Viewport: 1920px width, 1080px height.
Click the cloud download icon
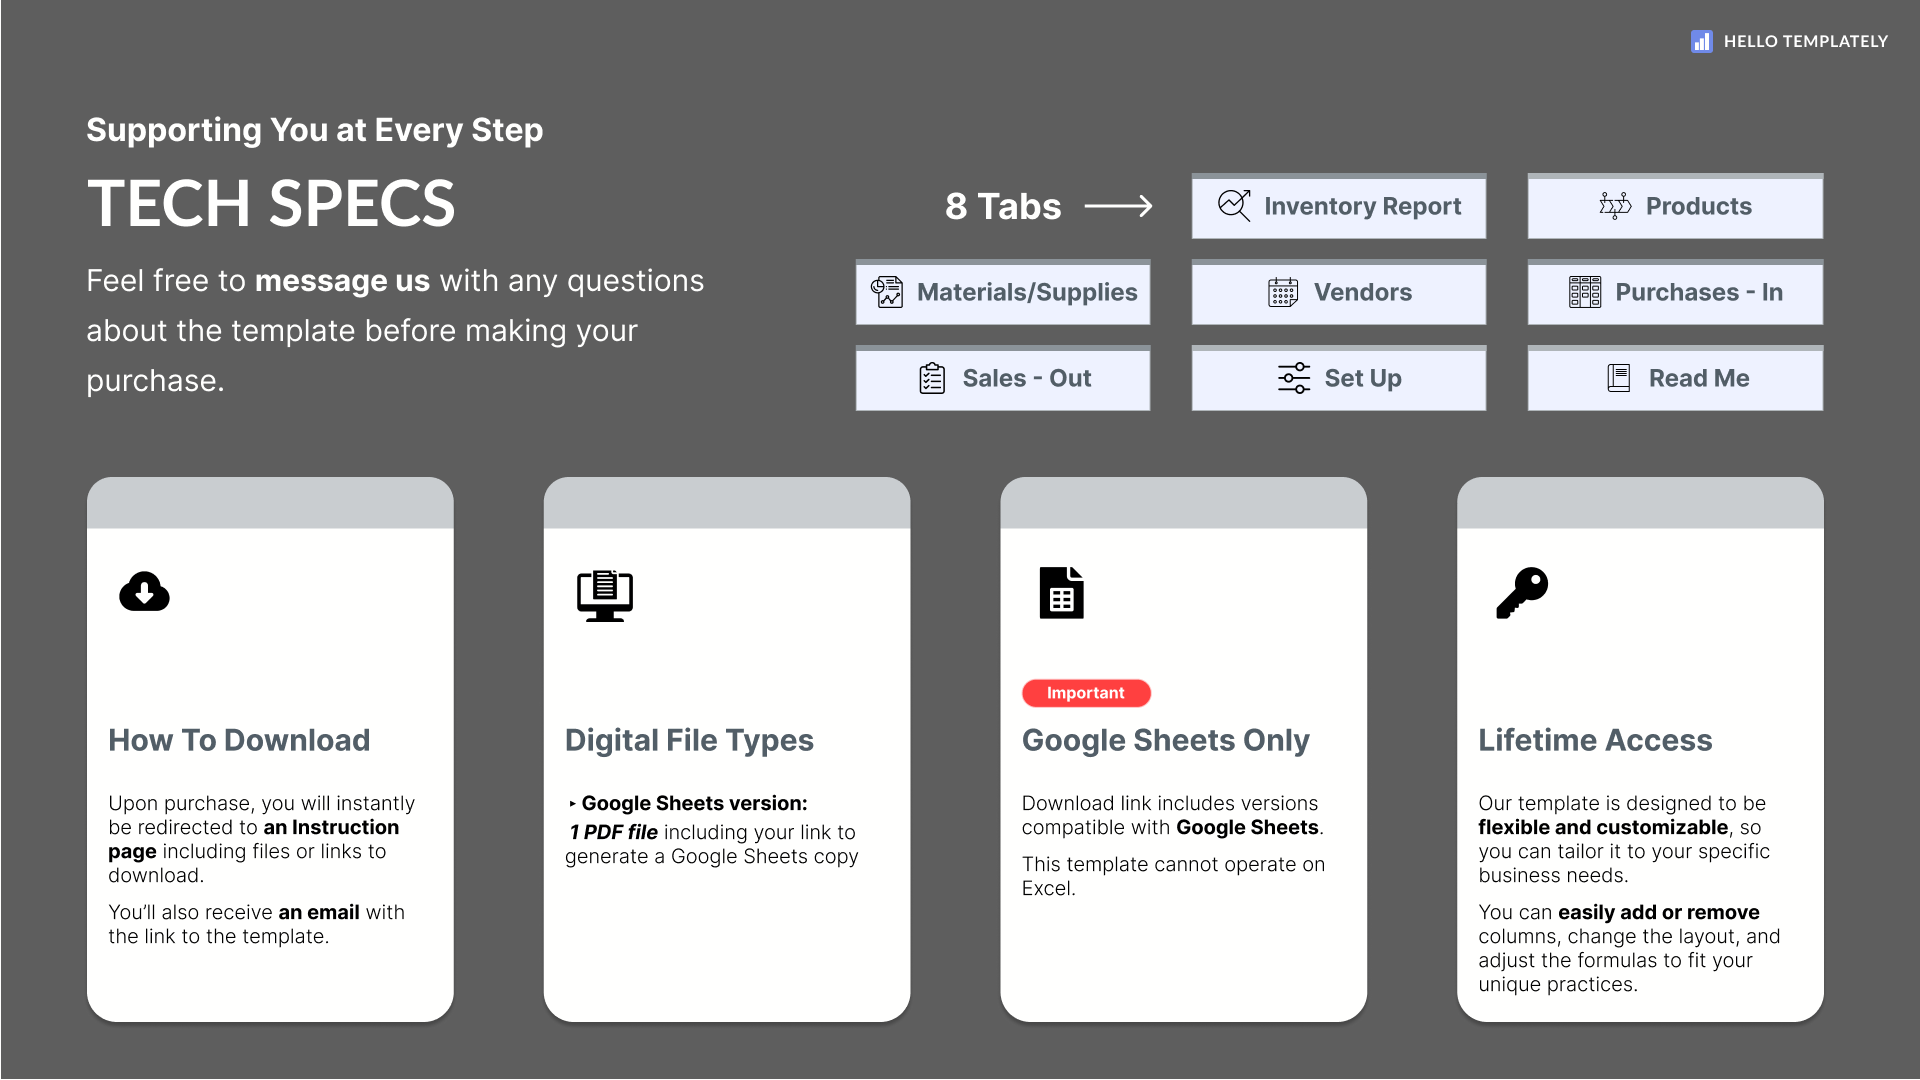click(x=144, y=592)
